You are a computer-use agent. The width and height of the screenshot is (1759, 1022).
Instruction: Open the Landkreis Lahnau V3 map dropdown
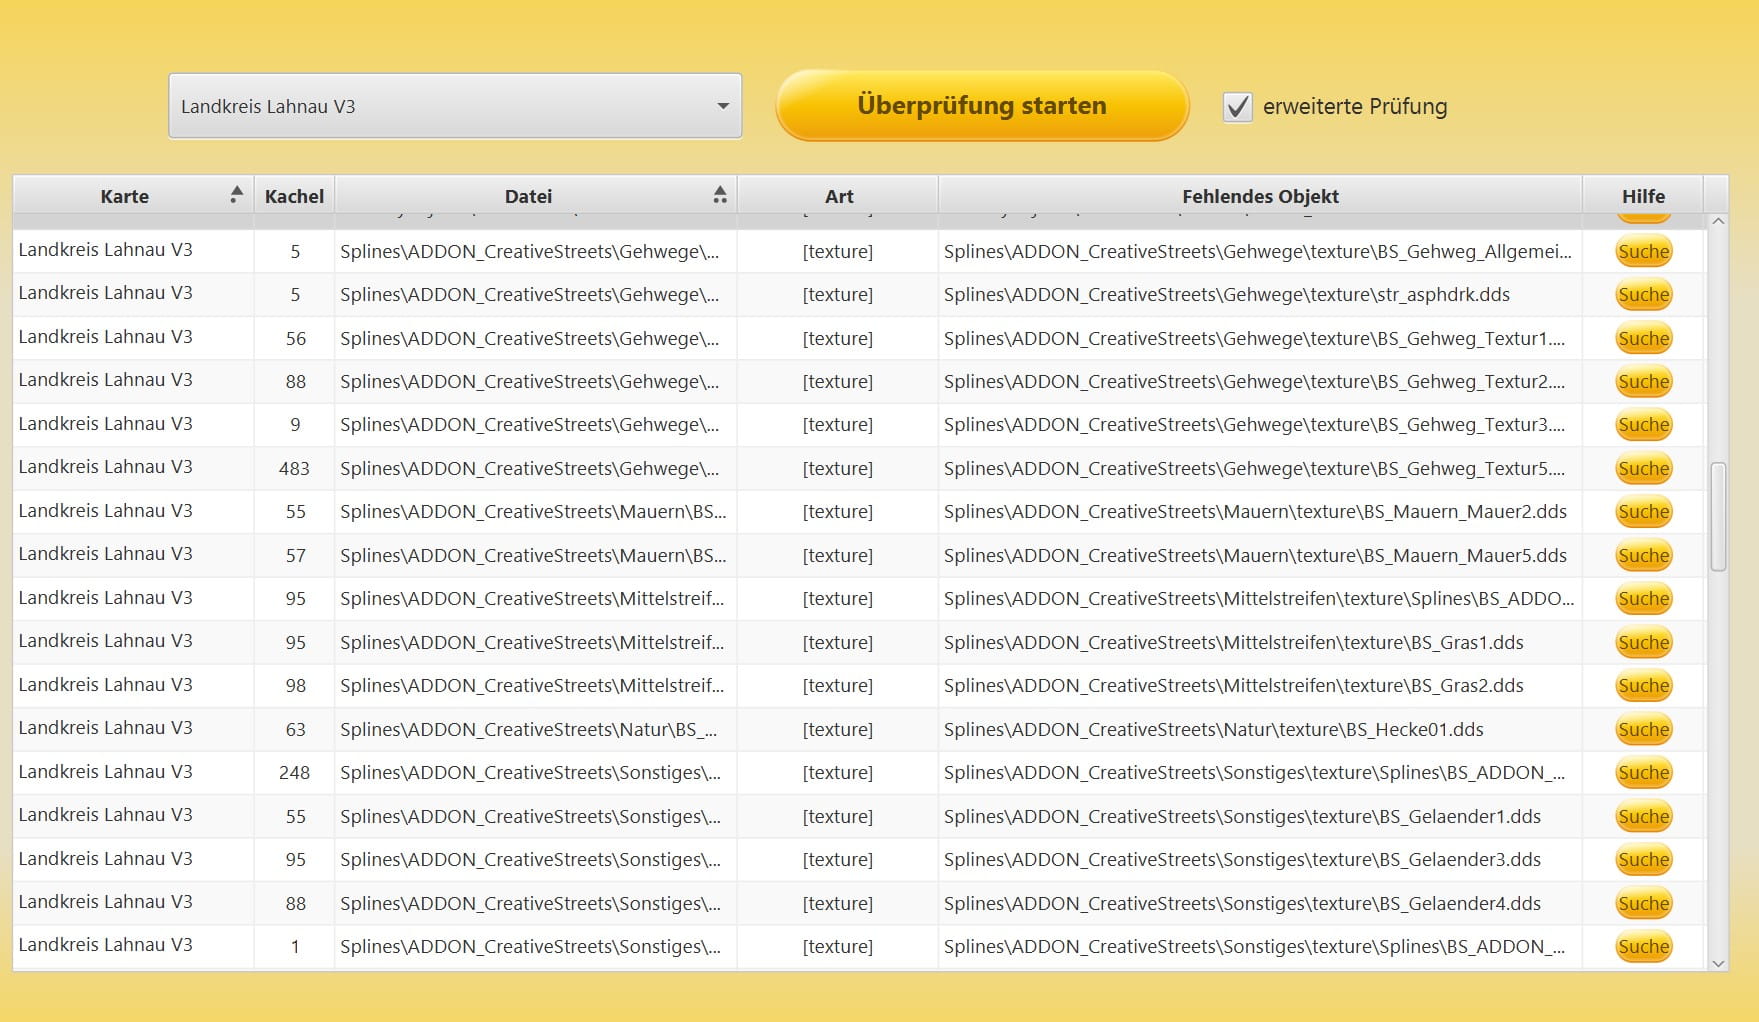coord(455,106)
